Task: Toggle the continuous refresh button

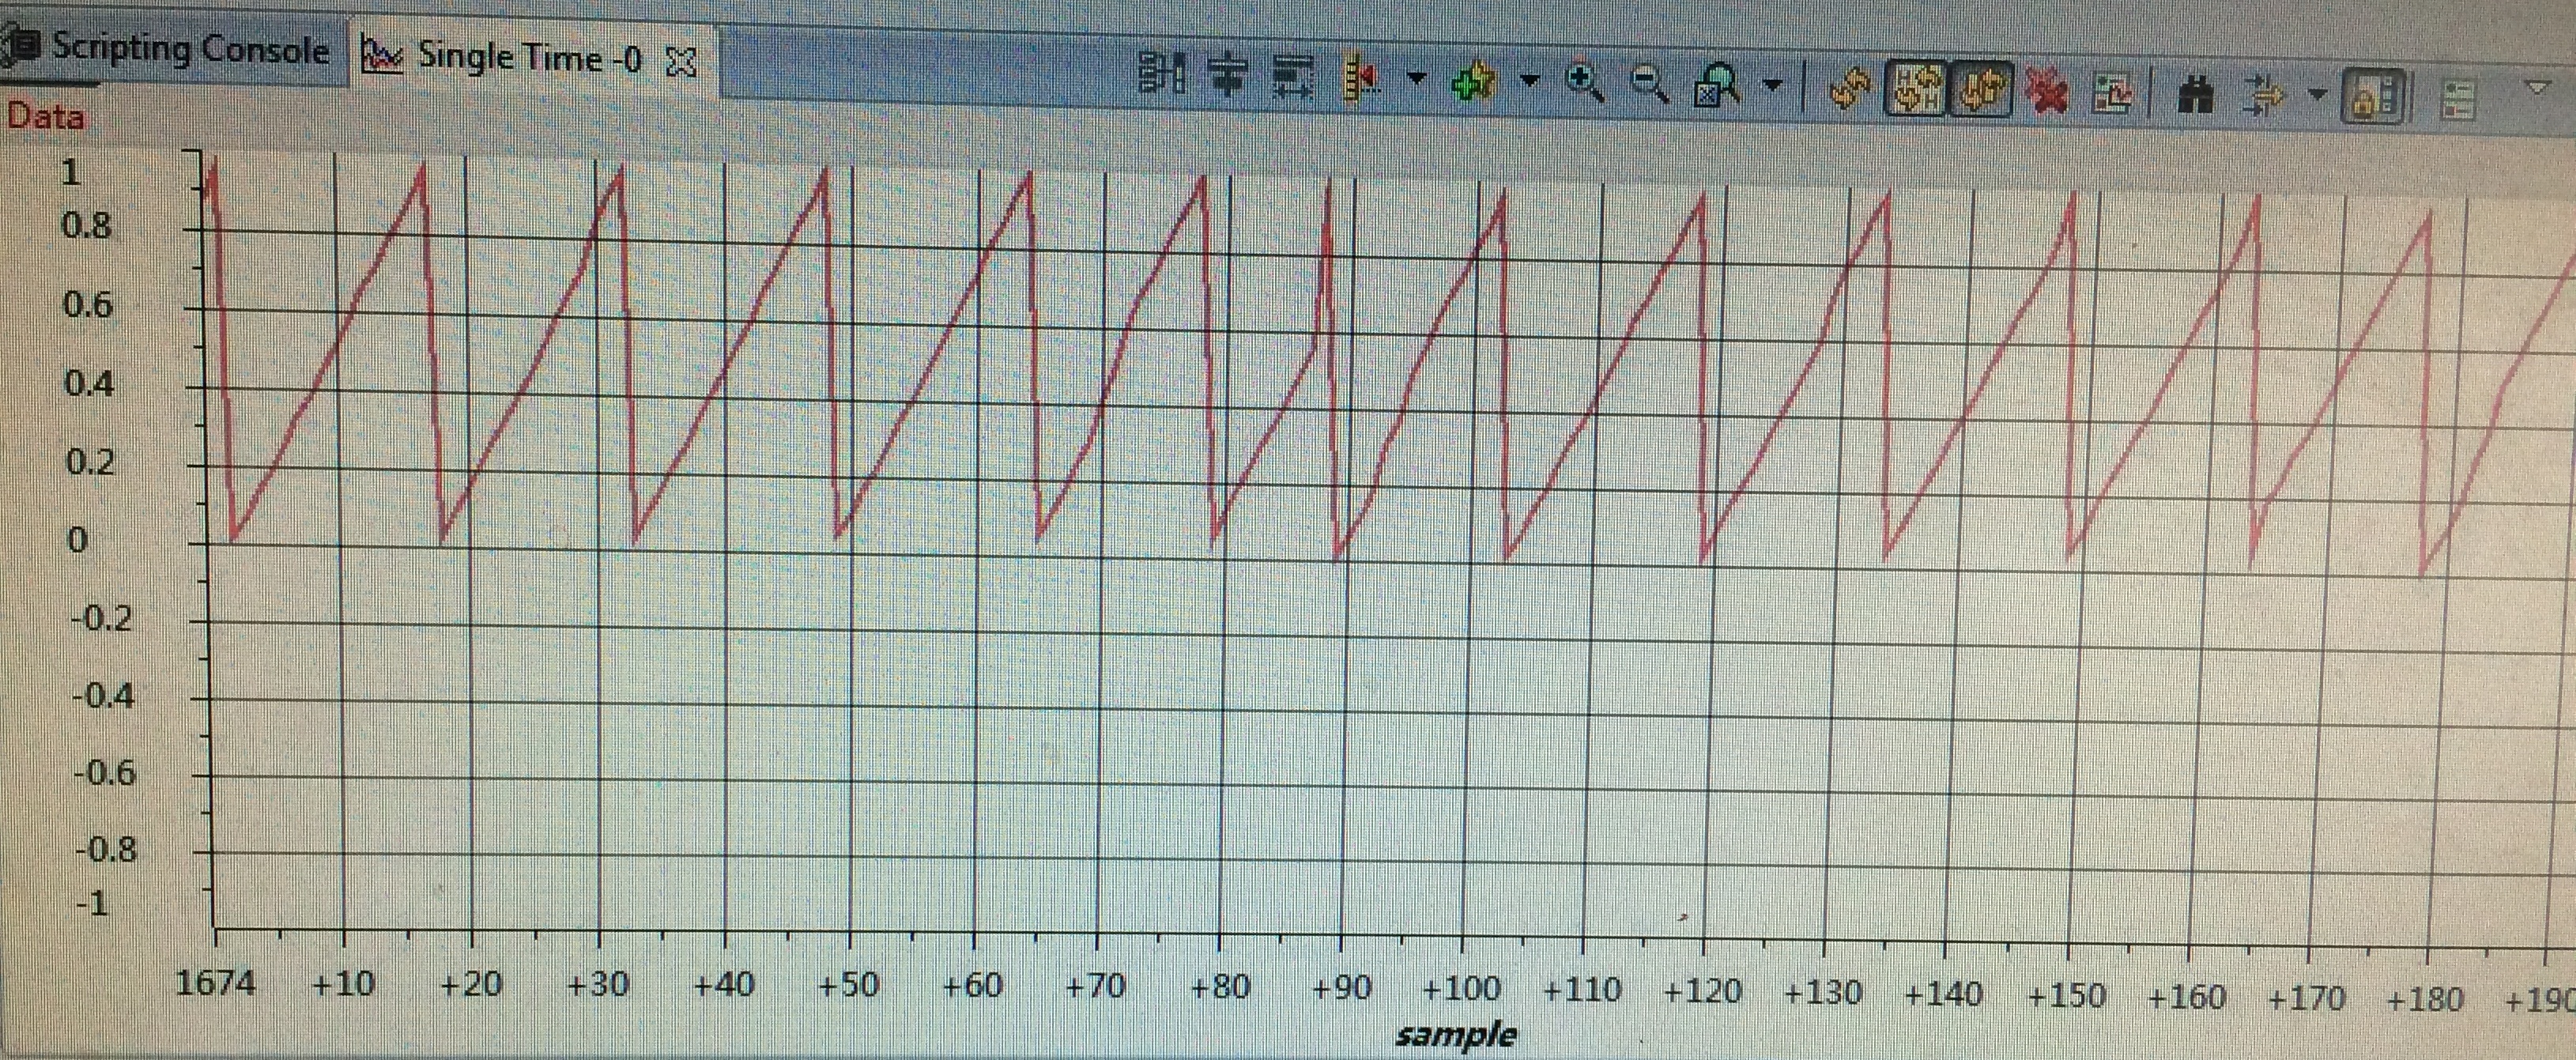Action: point(1982,90)
